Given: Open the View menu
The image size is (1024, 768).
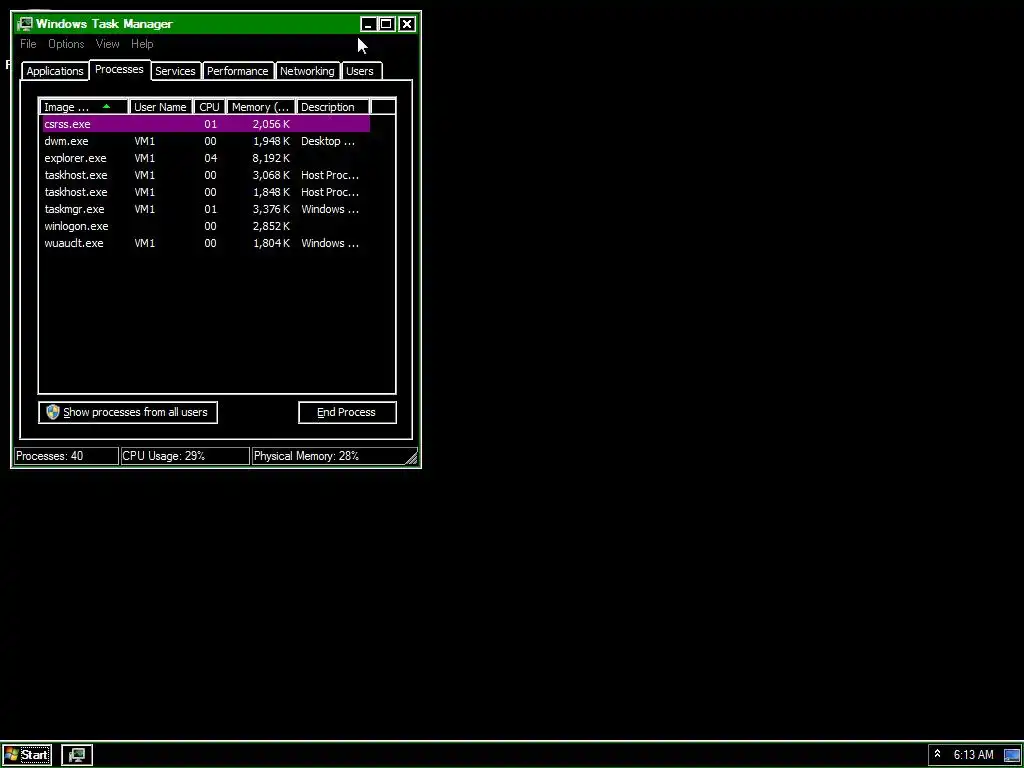Looking at the screenshot, I should tap(107, 44).
